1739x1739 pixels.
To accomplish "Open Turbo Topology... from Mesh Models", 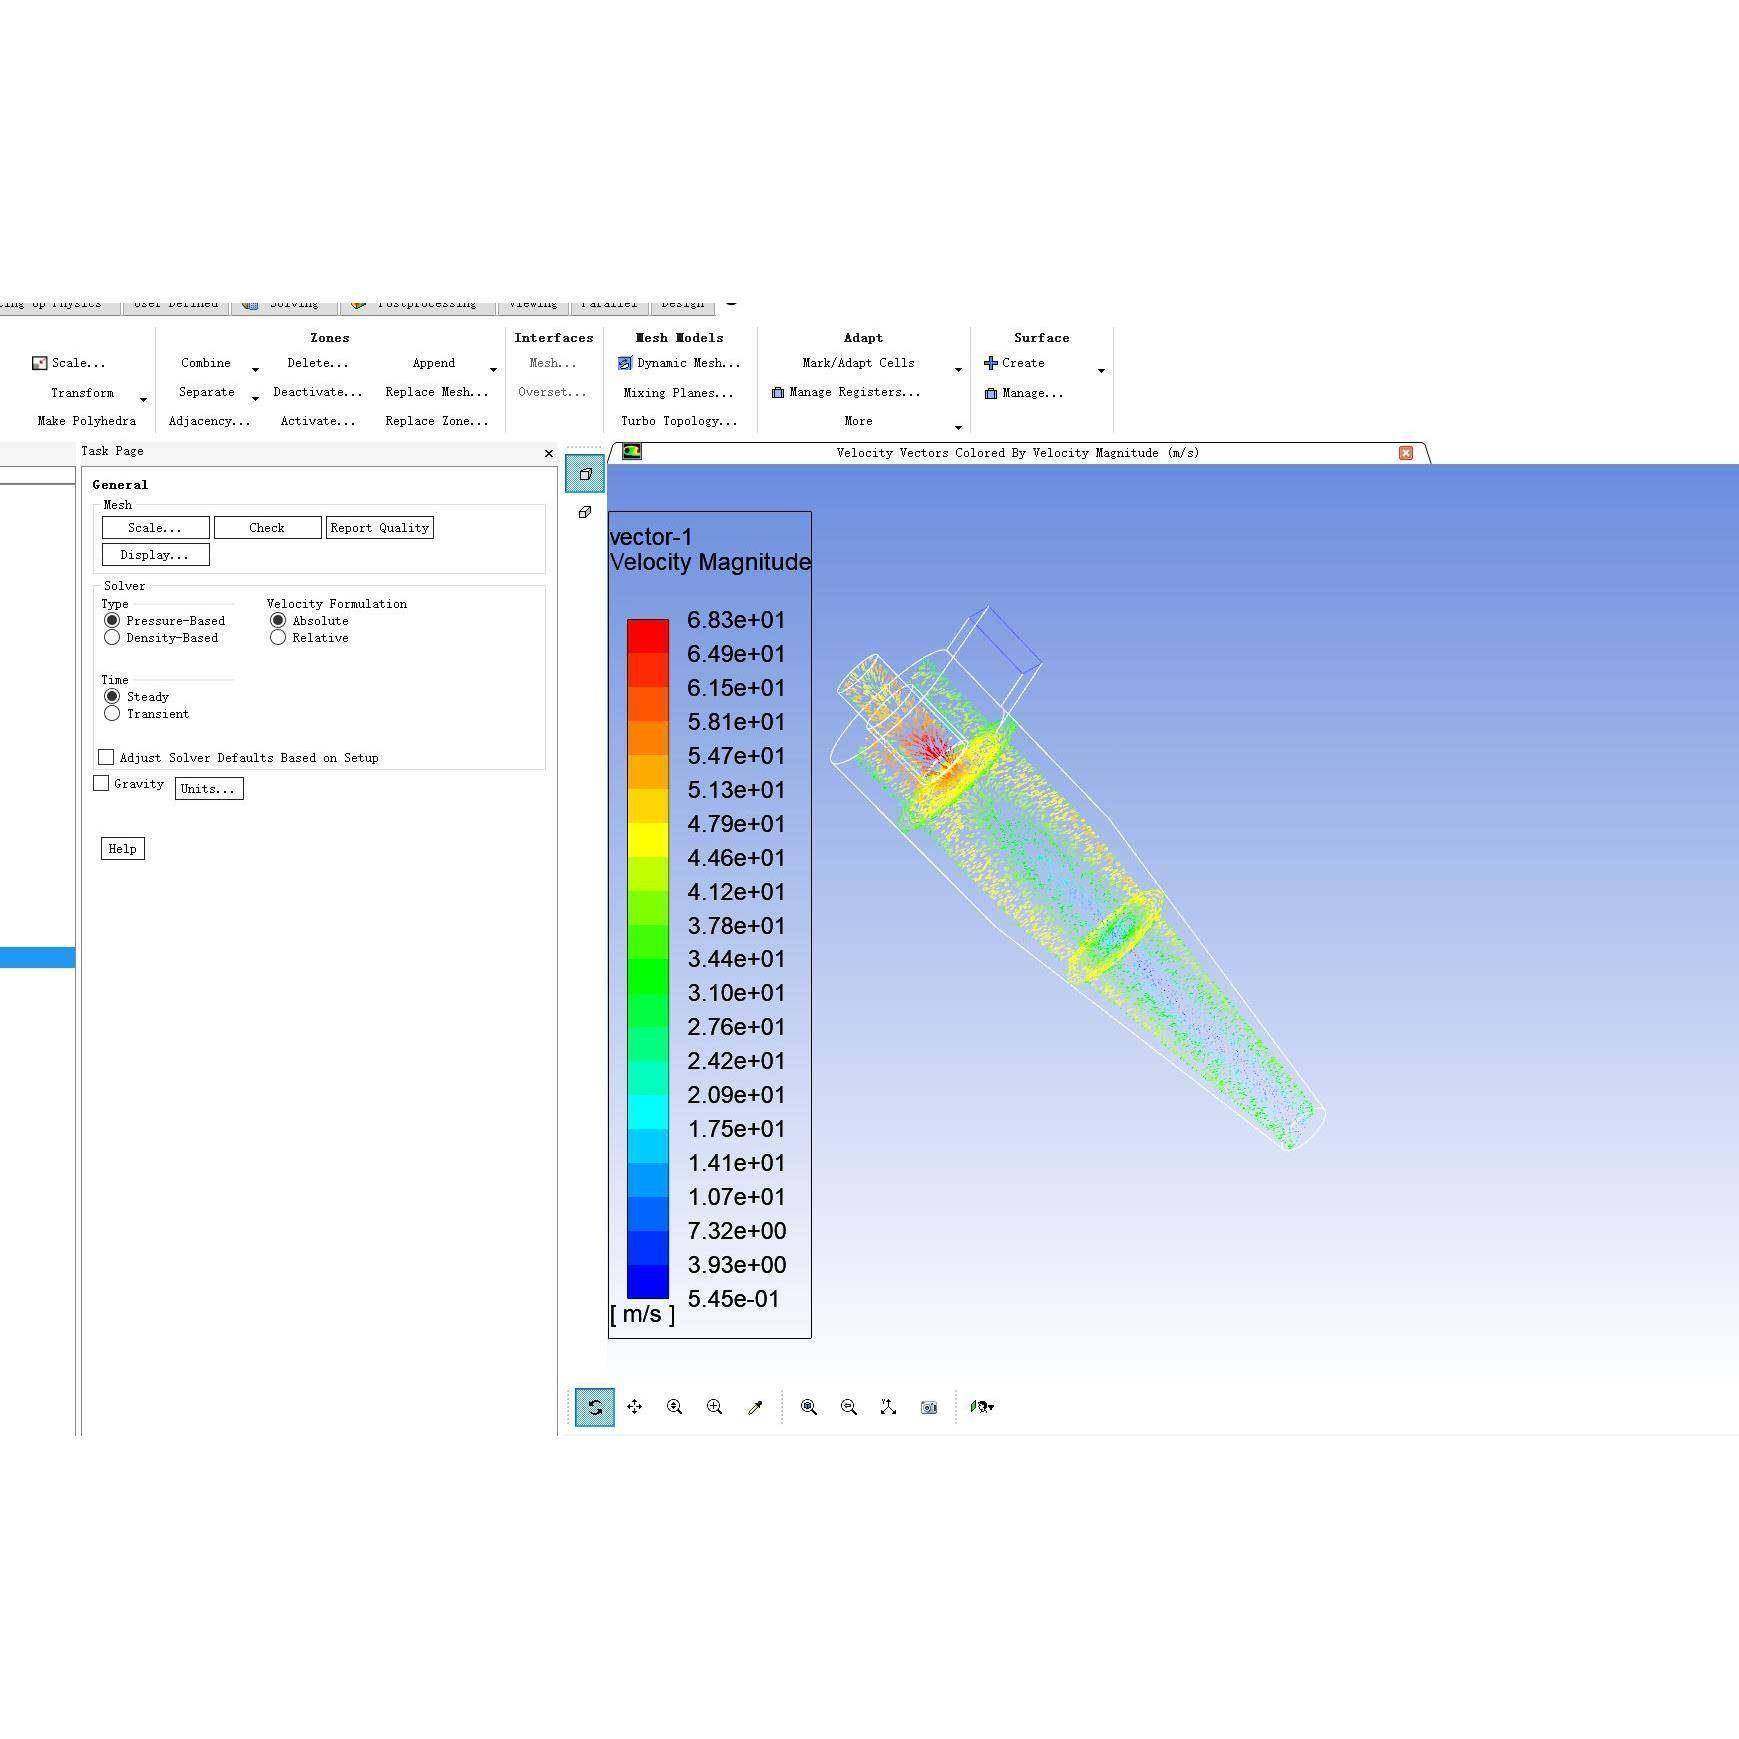I will (x=679, y=421).
